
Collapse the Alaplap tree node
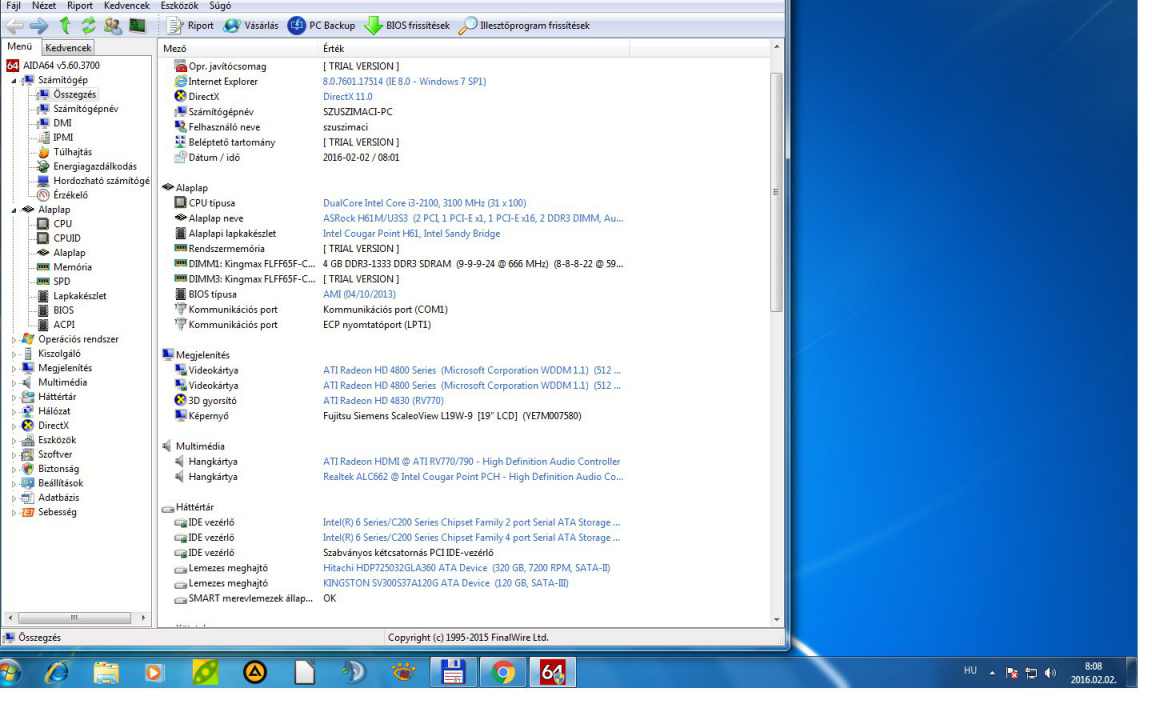click(x=14, y=210)
